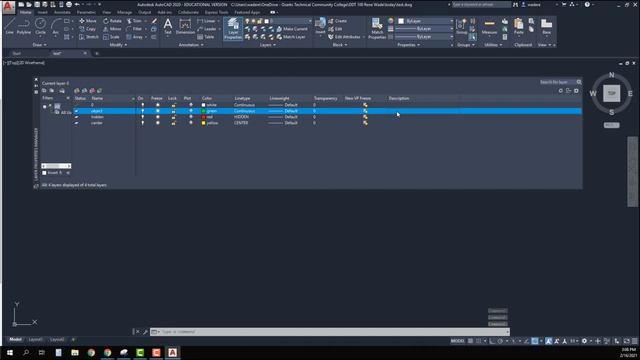
Task: Open the ByLayer color dropdown
Action: (425, 21)
